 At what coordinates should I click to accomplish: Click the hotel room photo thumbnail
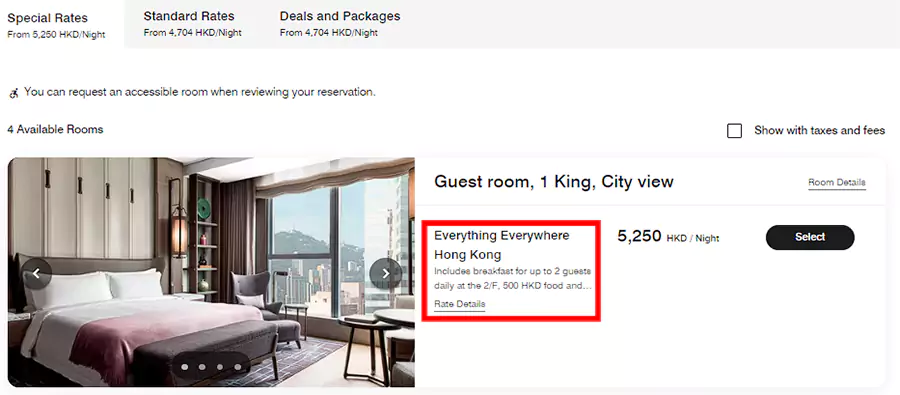211,272
